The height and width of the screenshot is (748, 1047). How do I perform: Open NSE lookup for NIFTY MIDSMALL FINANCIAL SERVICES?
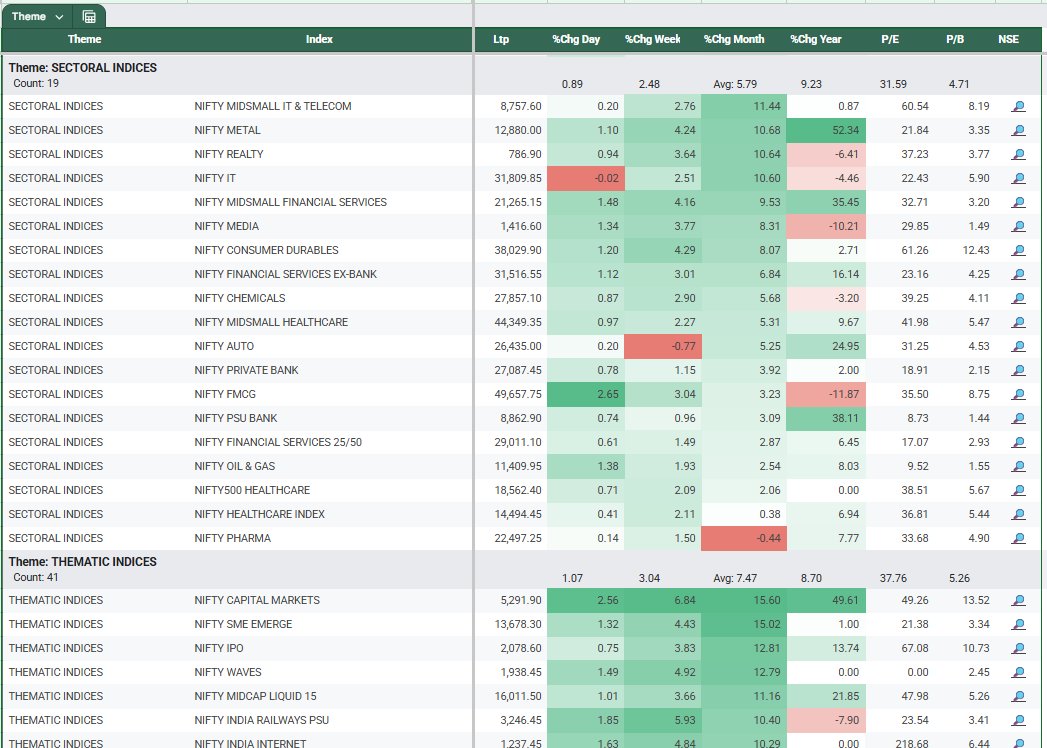click(1018, 202)
